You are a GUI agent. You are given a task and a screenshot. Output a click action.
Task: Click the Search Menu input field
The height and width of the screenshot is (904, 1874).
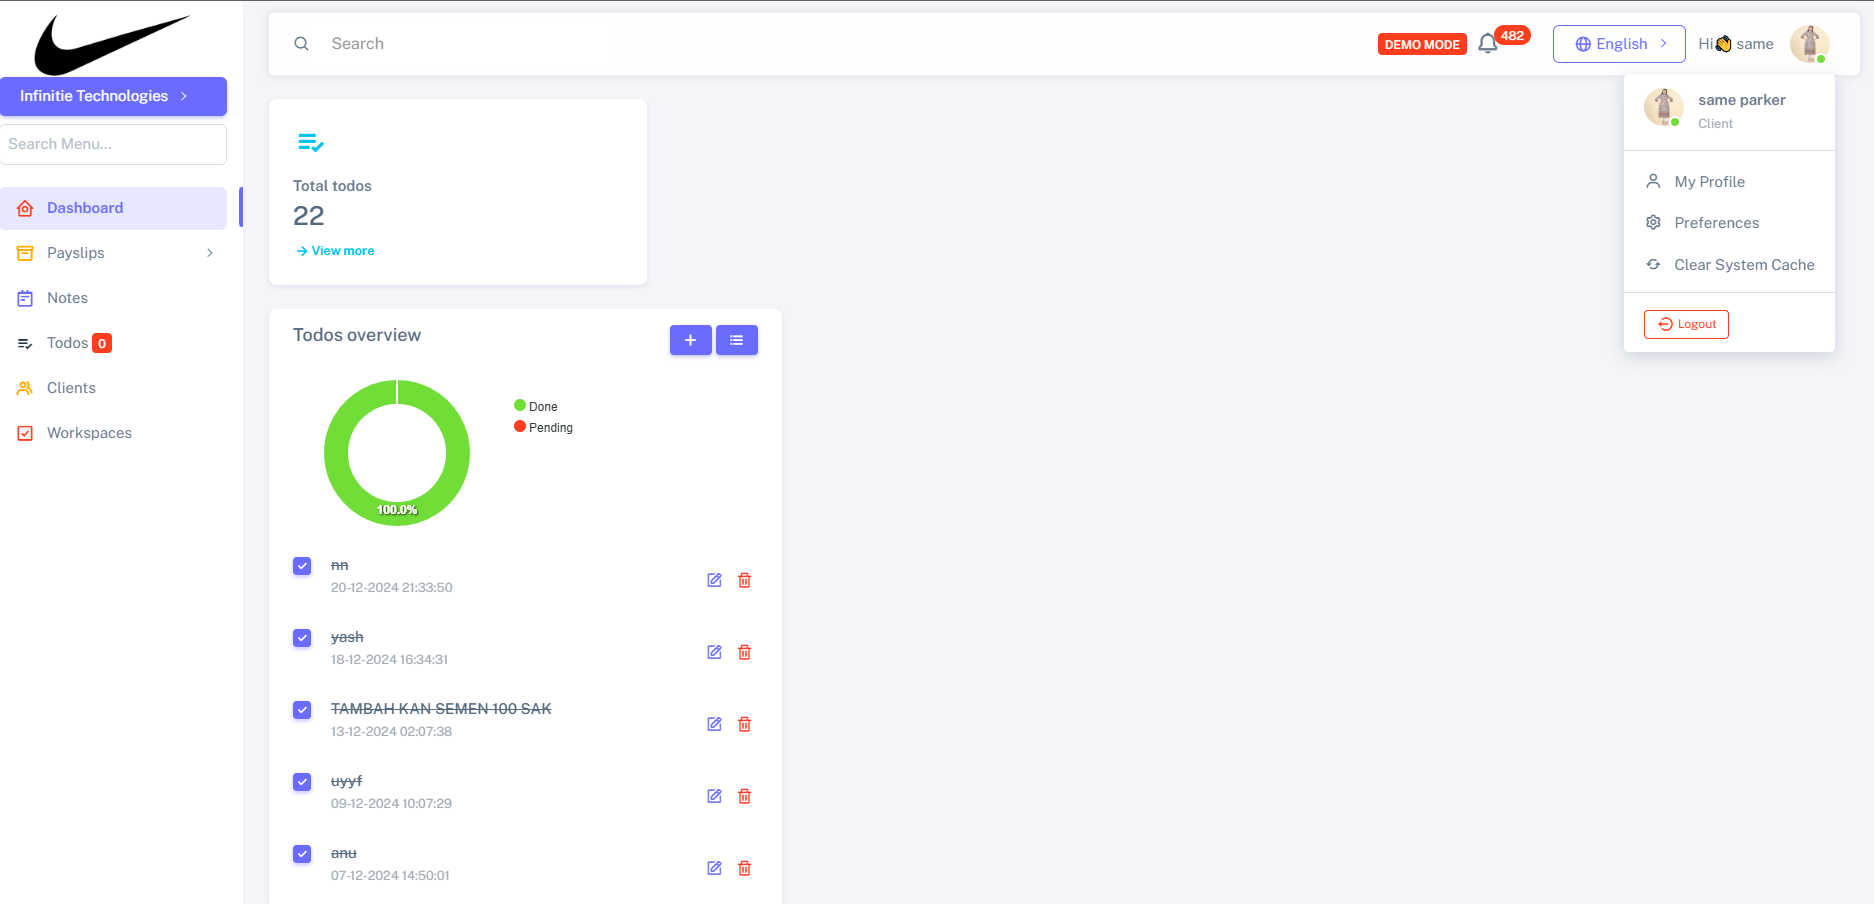coord(113,144)
